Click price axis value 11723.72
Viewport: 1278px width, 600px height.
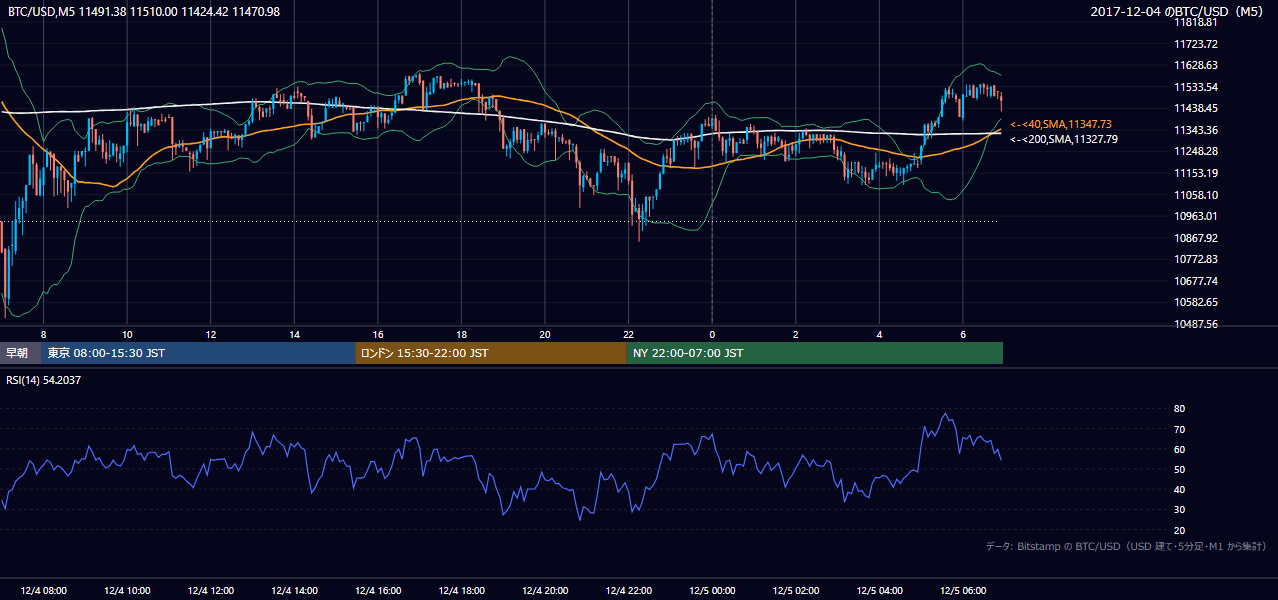[1196, 44]
